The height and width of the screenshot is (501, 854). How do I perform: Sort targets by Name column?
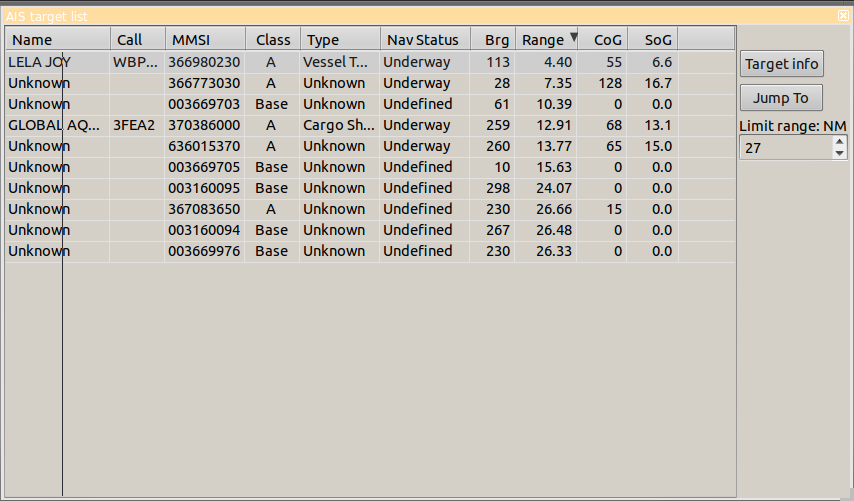pos(58,40)
